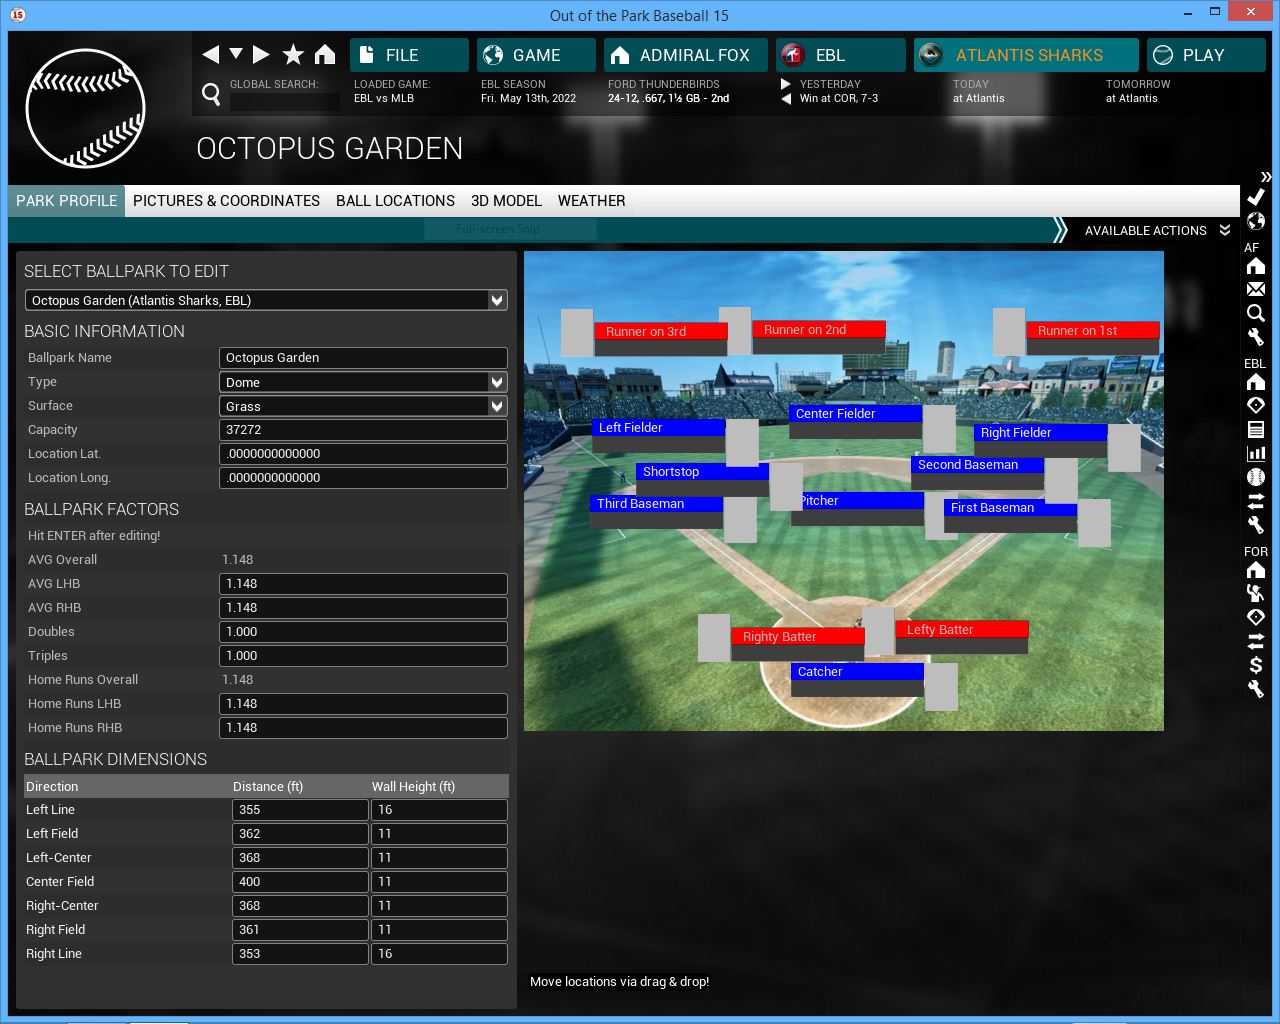Click the EBL section baseball icon
The width and height of the screenshot is (1280, 1024).
[x=1256, y=477]
